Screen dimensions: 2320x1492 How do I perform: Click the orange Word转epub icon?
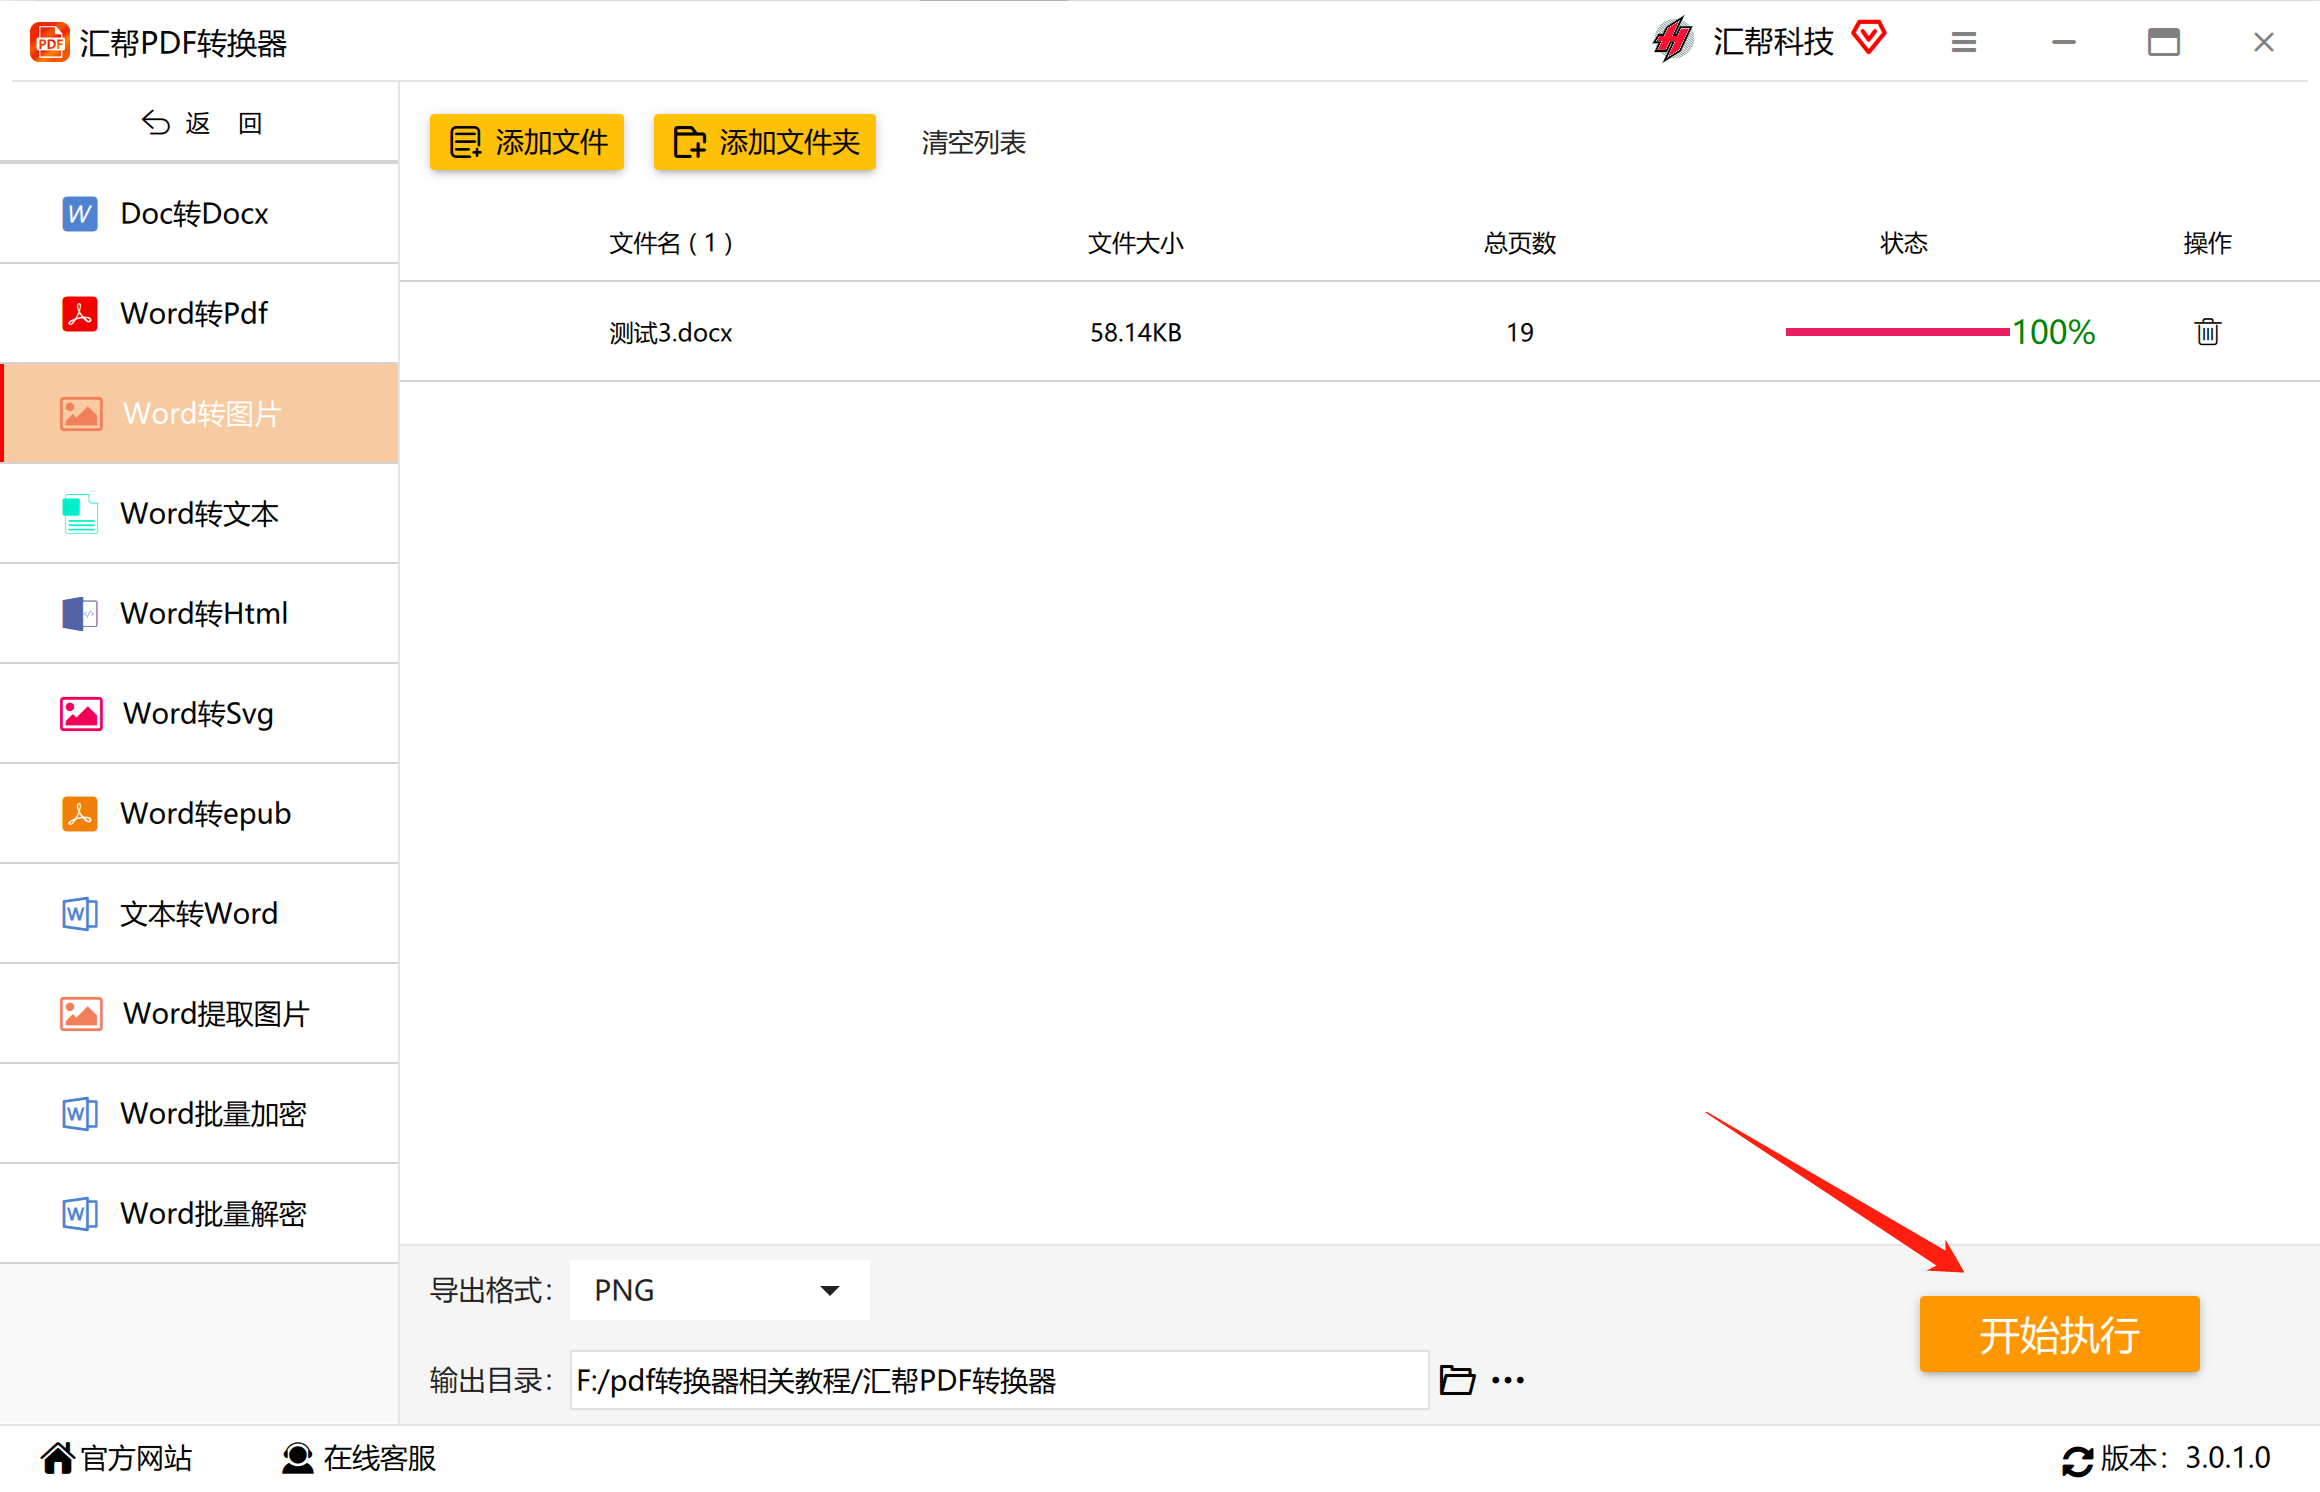click(x=80, y=813)
